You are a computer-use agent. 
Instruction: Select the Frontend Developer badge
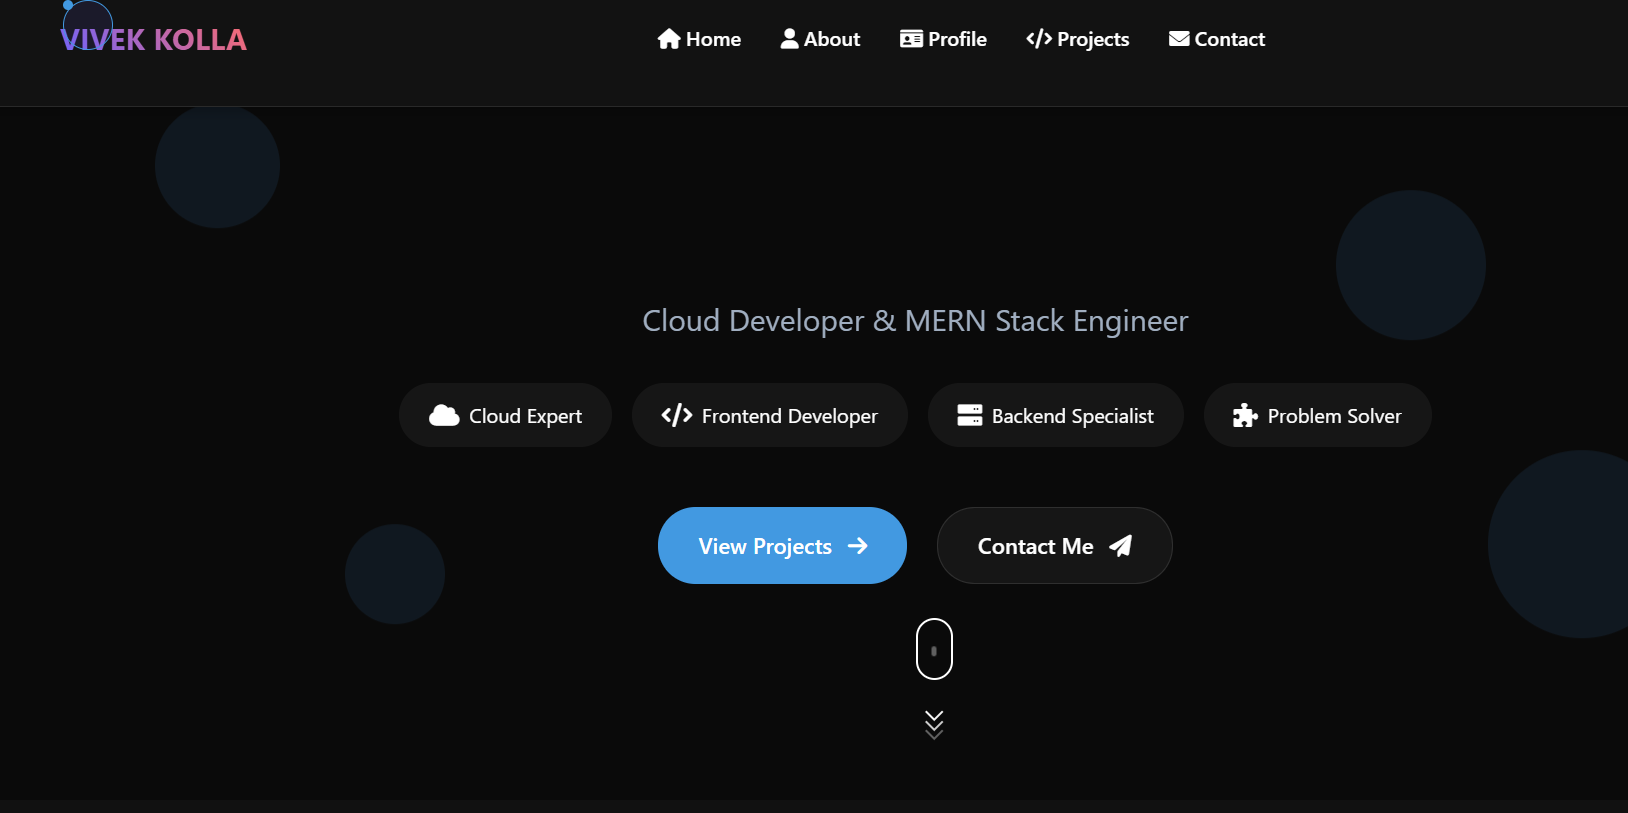(x=770, y=415)
